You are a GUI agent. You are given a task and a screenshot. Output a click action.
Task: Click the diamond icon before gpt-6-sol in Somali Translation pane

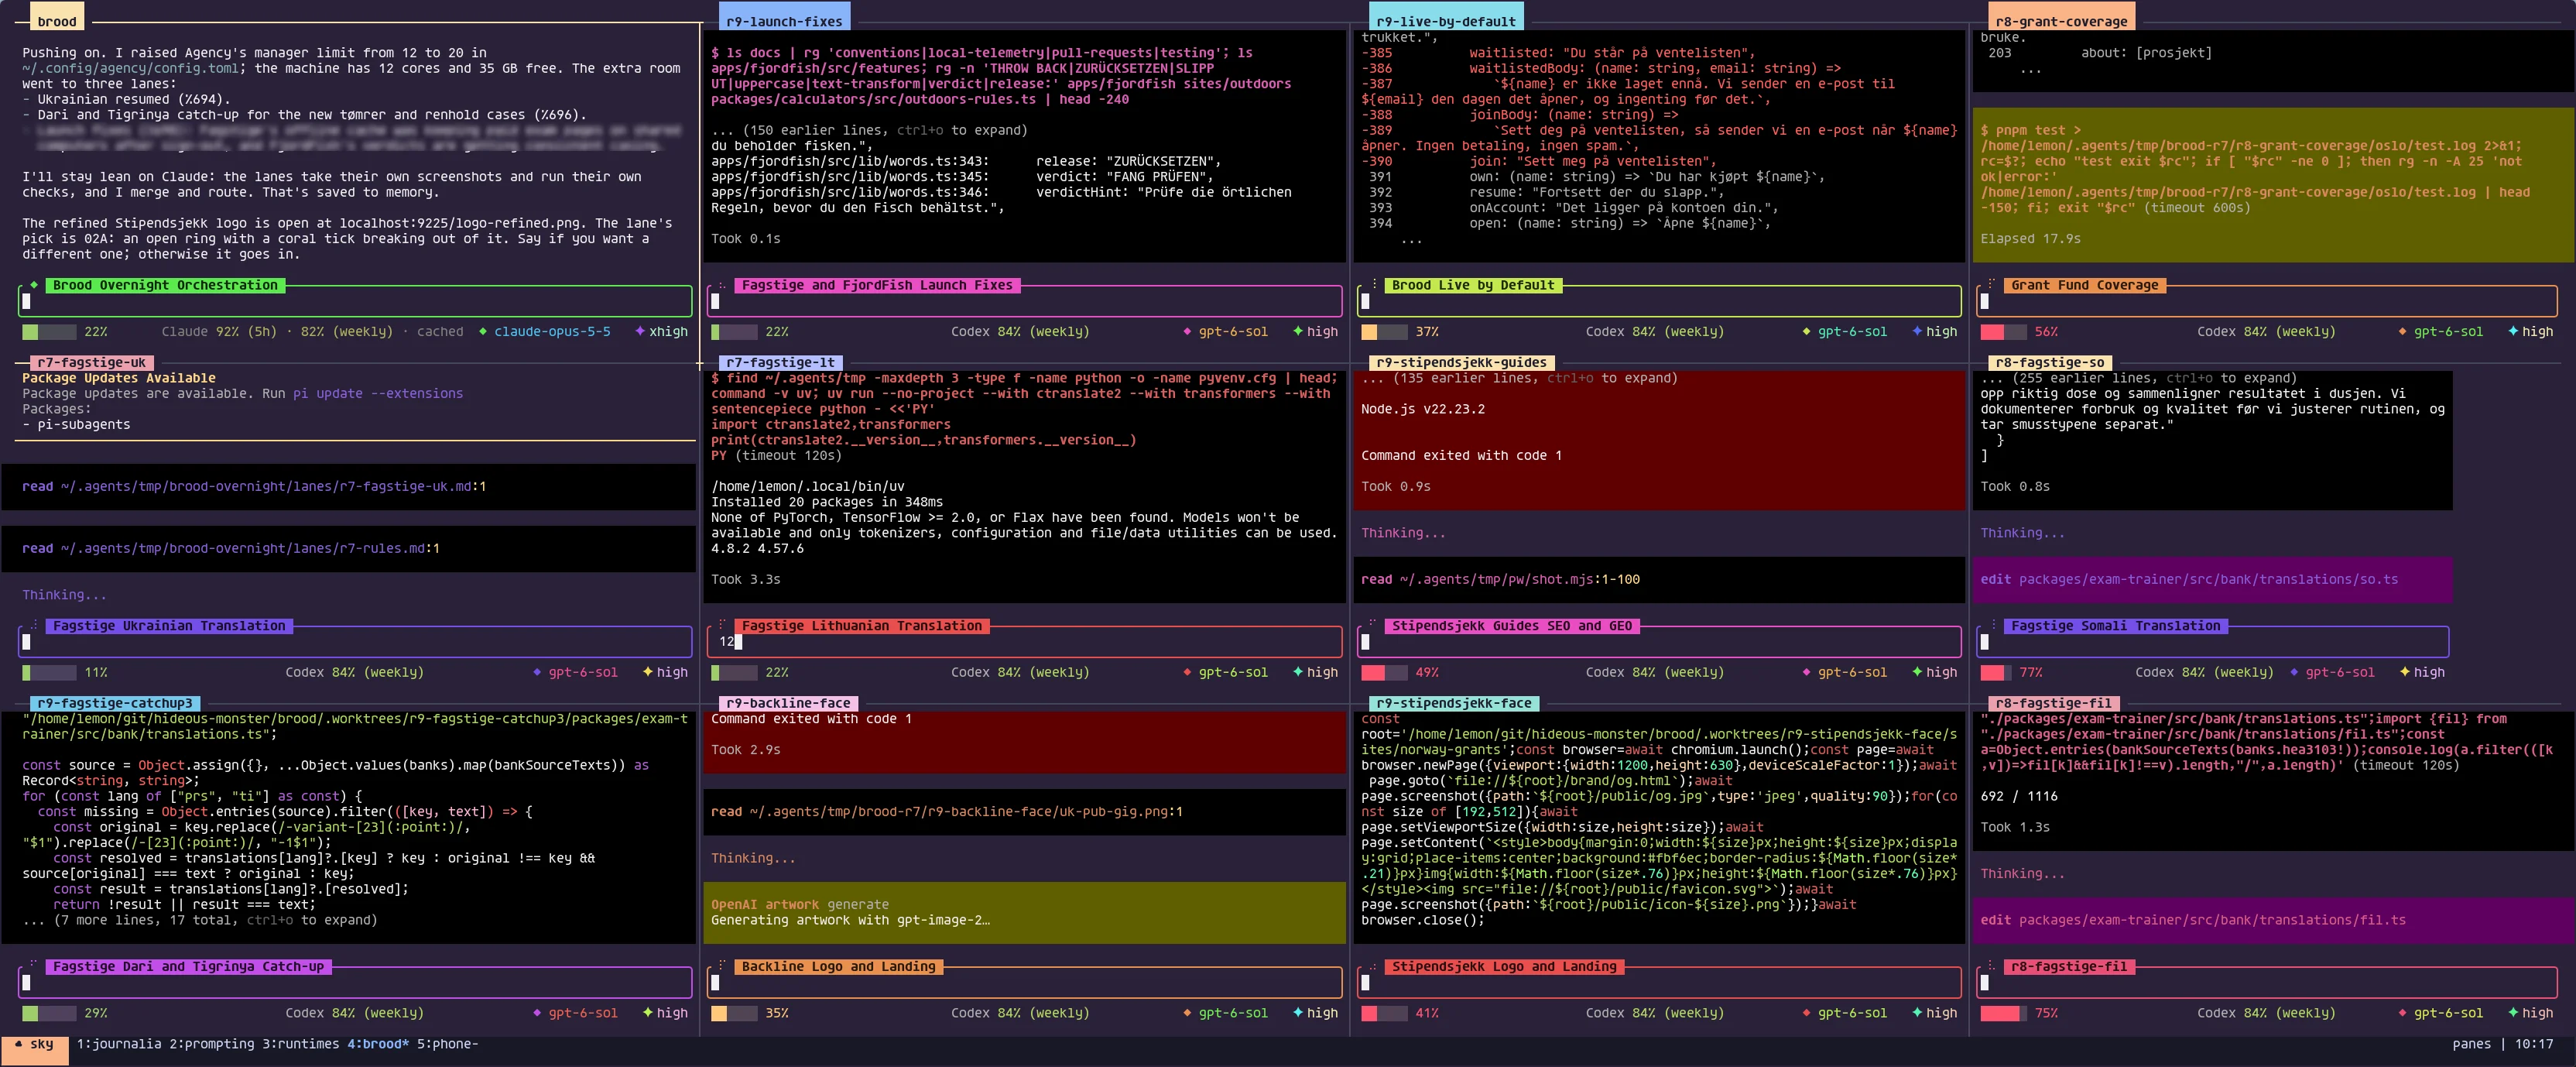pos(2294,673)
